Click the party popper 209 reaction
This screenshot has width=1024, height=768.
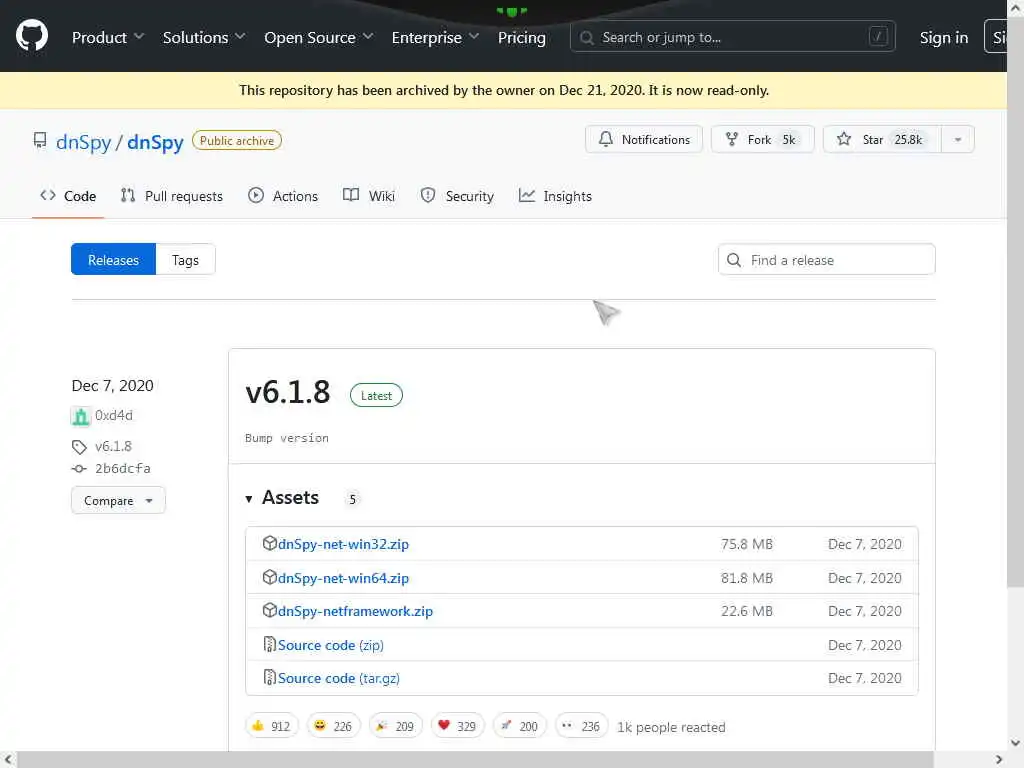396,726
